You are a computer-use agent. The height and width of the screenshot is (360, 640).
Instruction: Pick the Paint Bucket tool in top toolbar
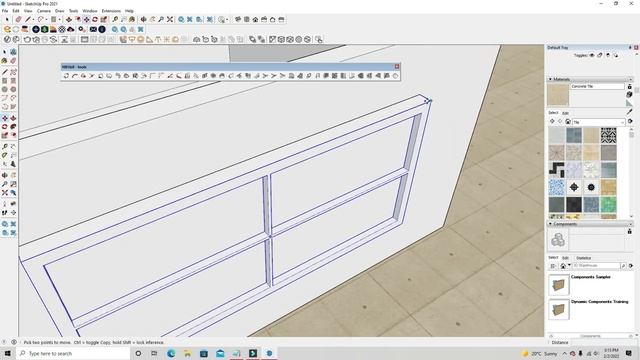[132, 19]
